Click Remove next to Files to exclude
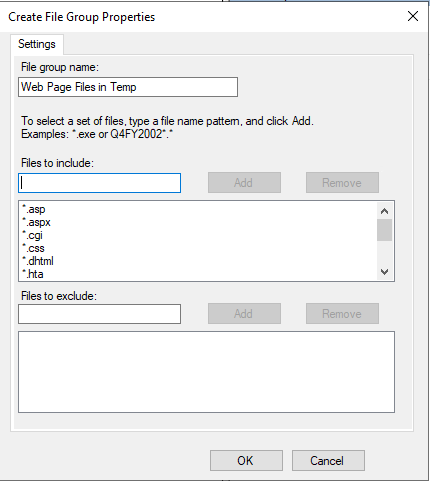Viewport: 430px width, 481px height. point(342,313)
